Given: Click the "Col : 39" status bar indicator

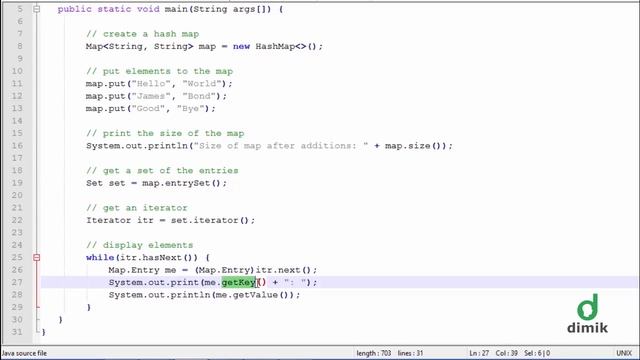Looking at the screenshot, I should click(507, 353).
